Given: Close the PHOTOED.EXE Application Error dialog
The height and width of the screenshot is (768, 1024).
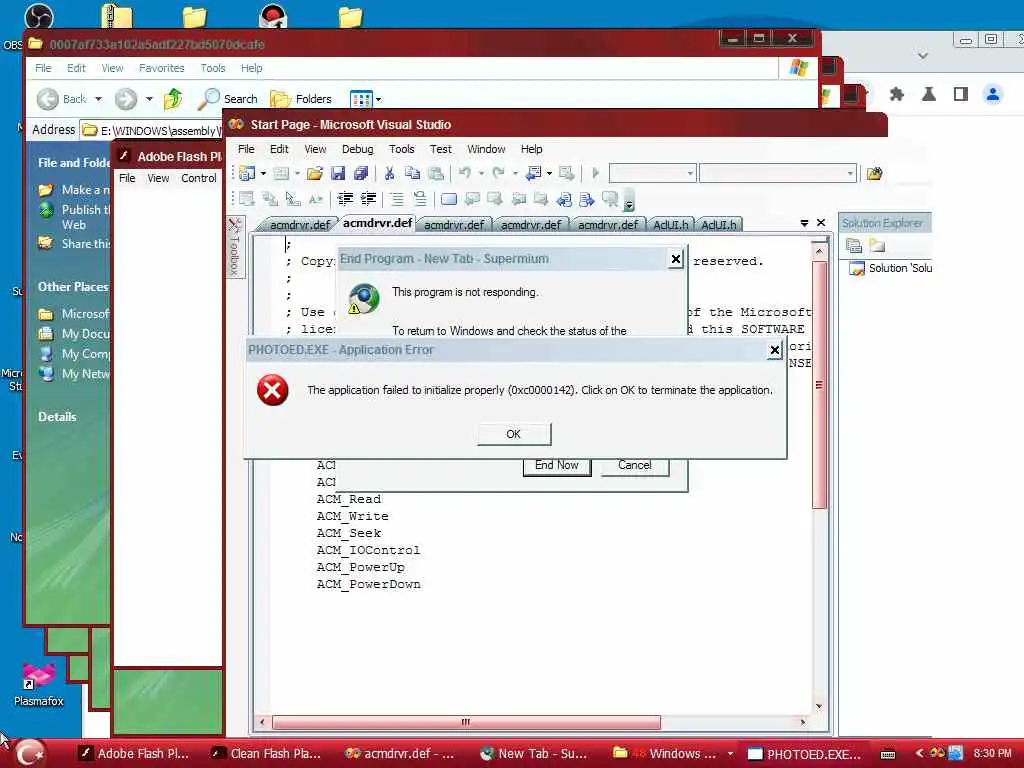Looking at the screenshot, I should [x=775, y=350].
